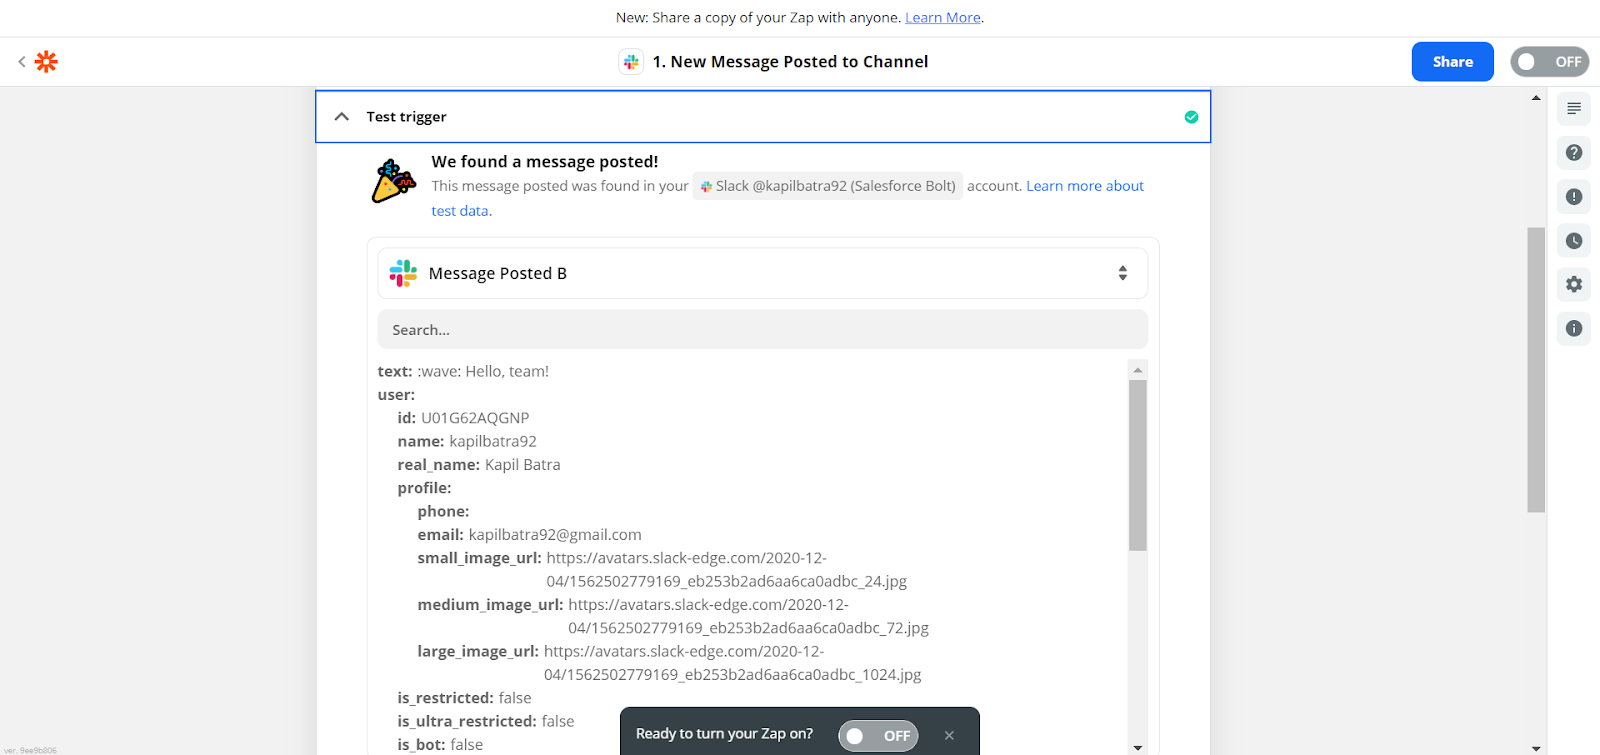This screenshot has height=755, width=1600.
Task: Click the medium_image_url avatar link value
Action: [748, 616]
